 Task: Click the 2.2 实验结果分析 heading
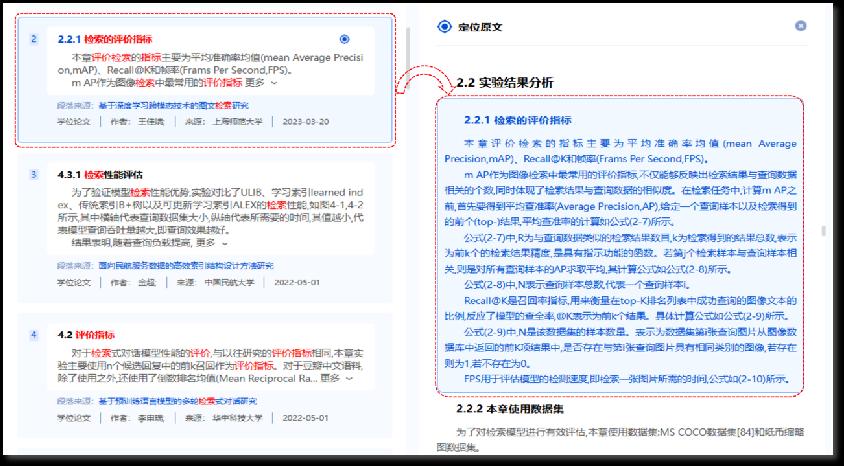click(505, 82)
